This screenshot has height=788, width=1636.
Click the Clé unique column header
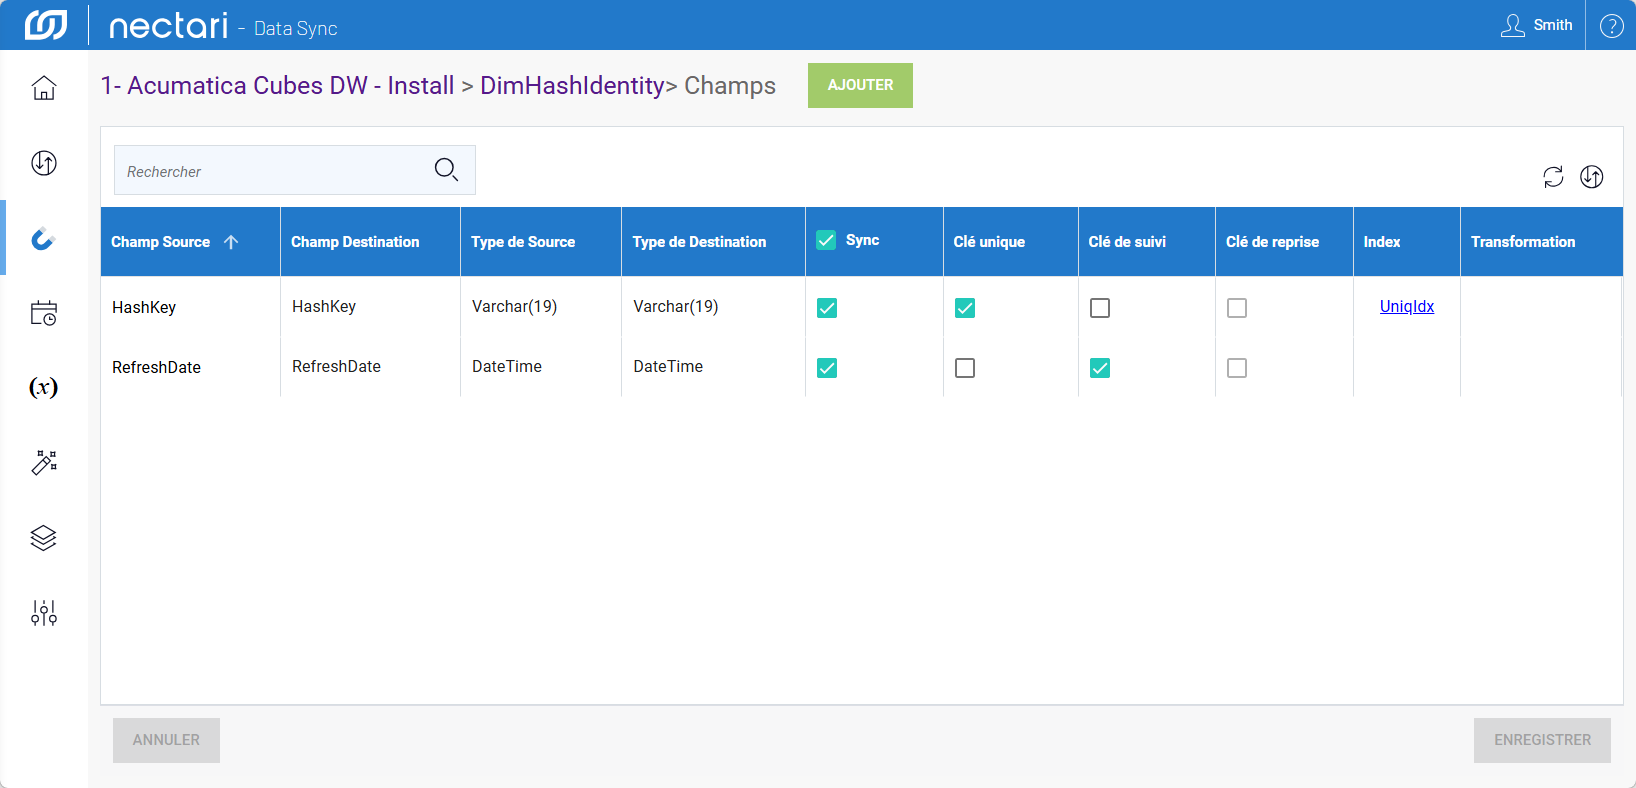[x=1010, y=242]
